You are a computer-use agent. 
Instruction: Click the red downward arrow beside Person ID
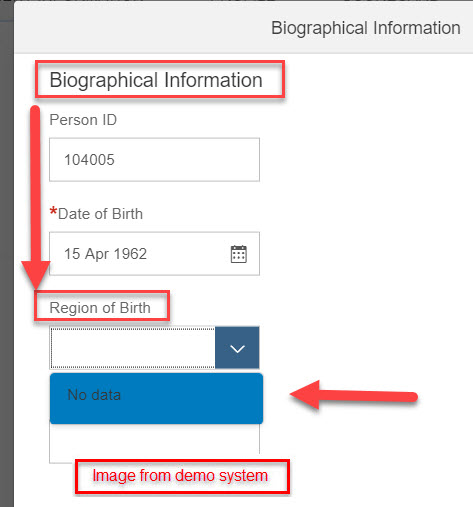(36, 197)
